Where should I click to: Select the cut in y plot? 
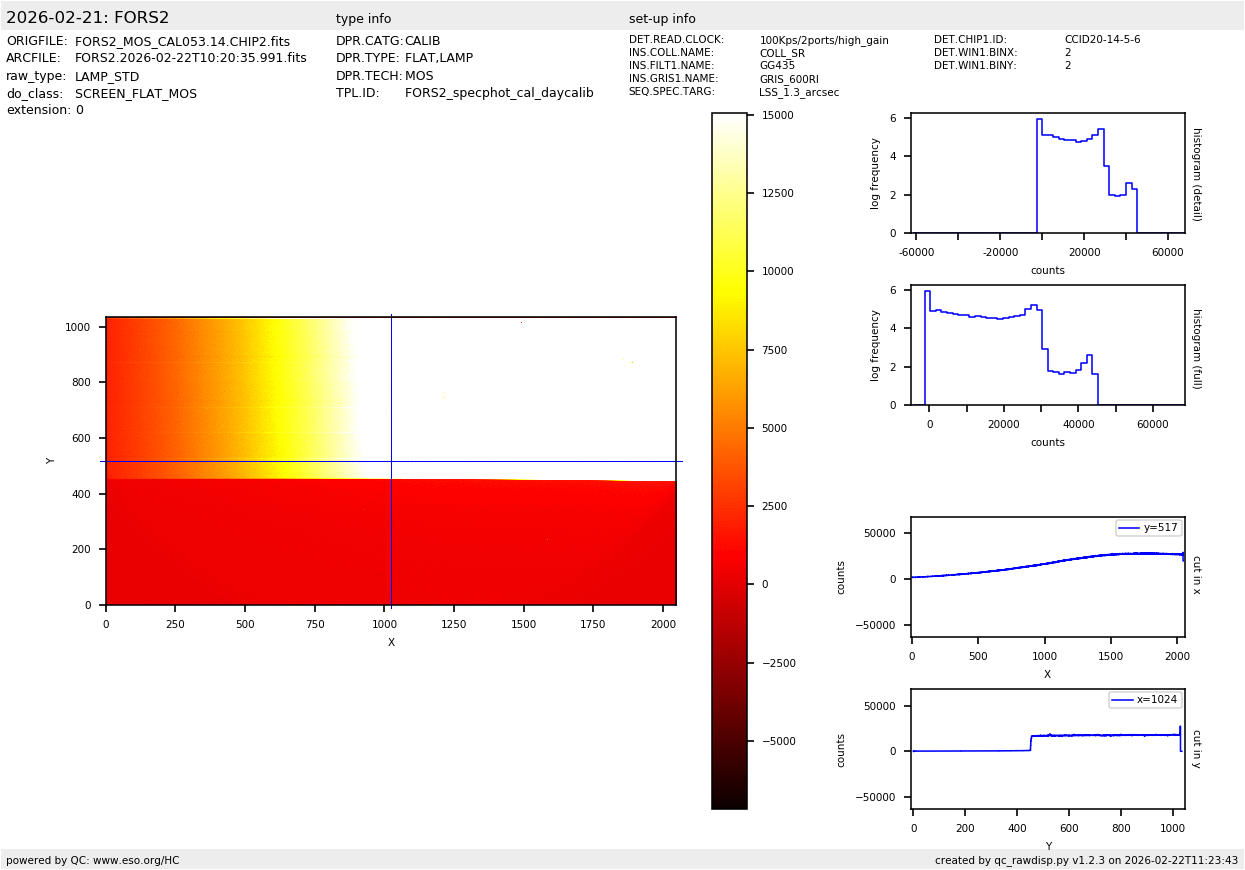click(1047, 749)
